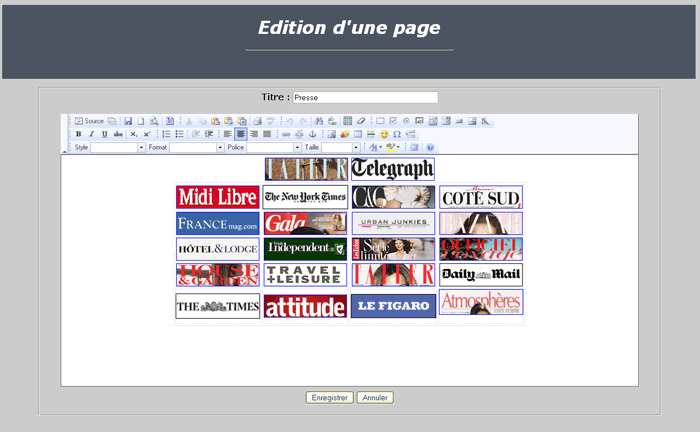Toggle italic formatting
700x432 pixels.
click(x=92, y=134)
